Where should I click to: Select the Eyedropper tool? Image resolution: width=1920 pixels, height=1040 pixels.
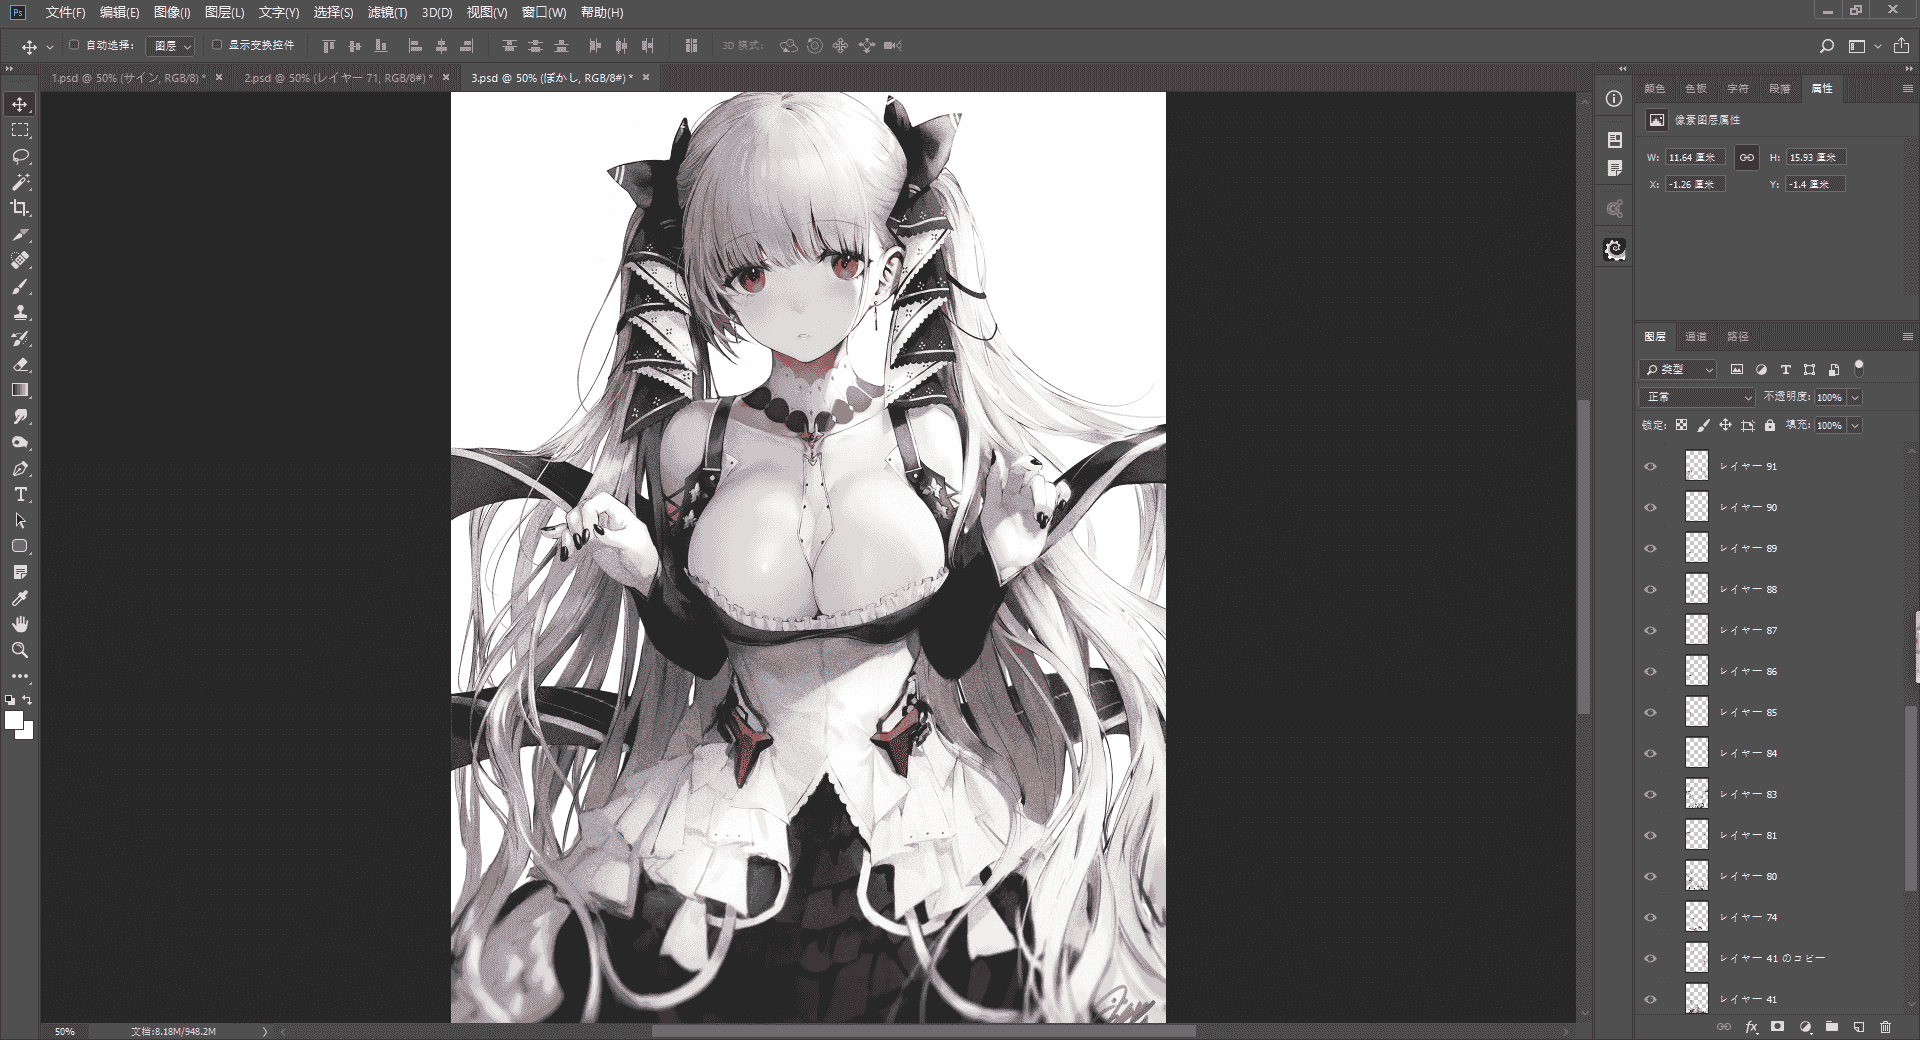(20, 598)
